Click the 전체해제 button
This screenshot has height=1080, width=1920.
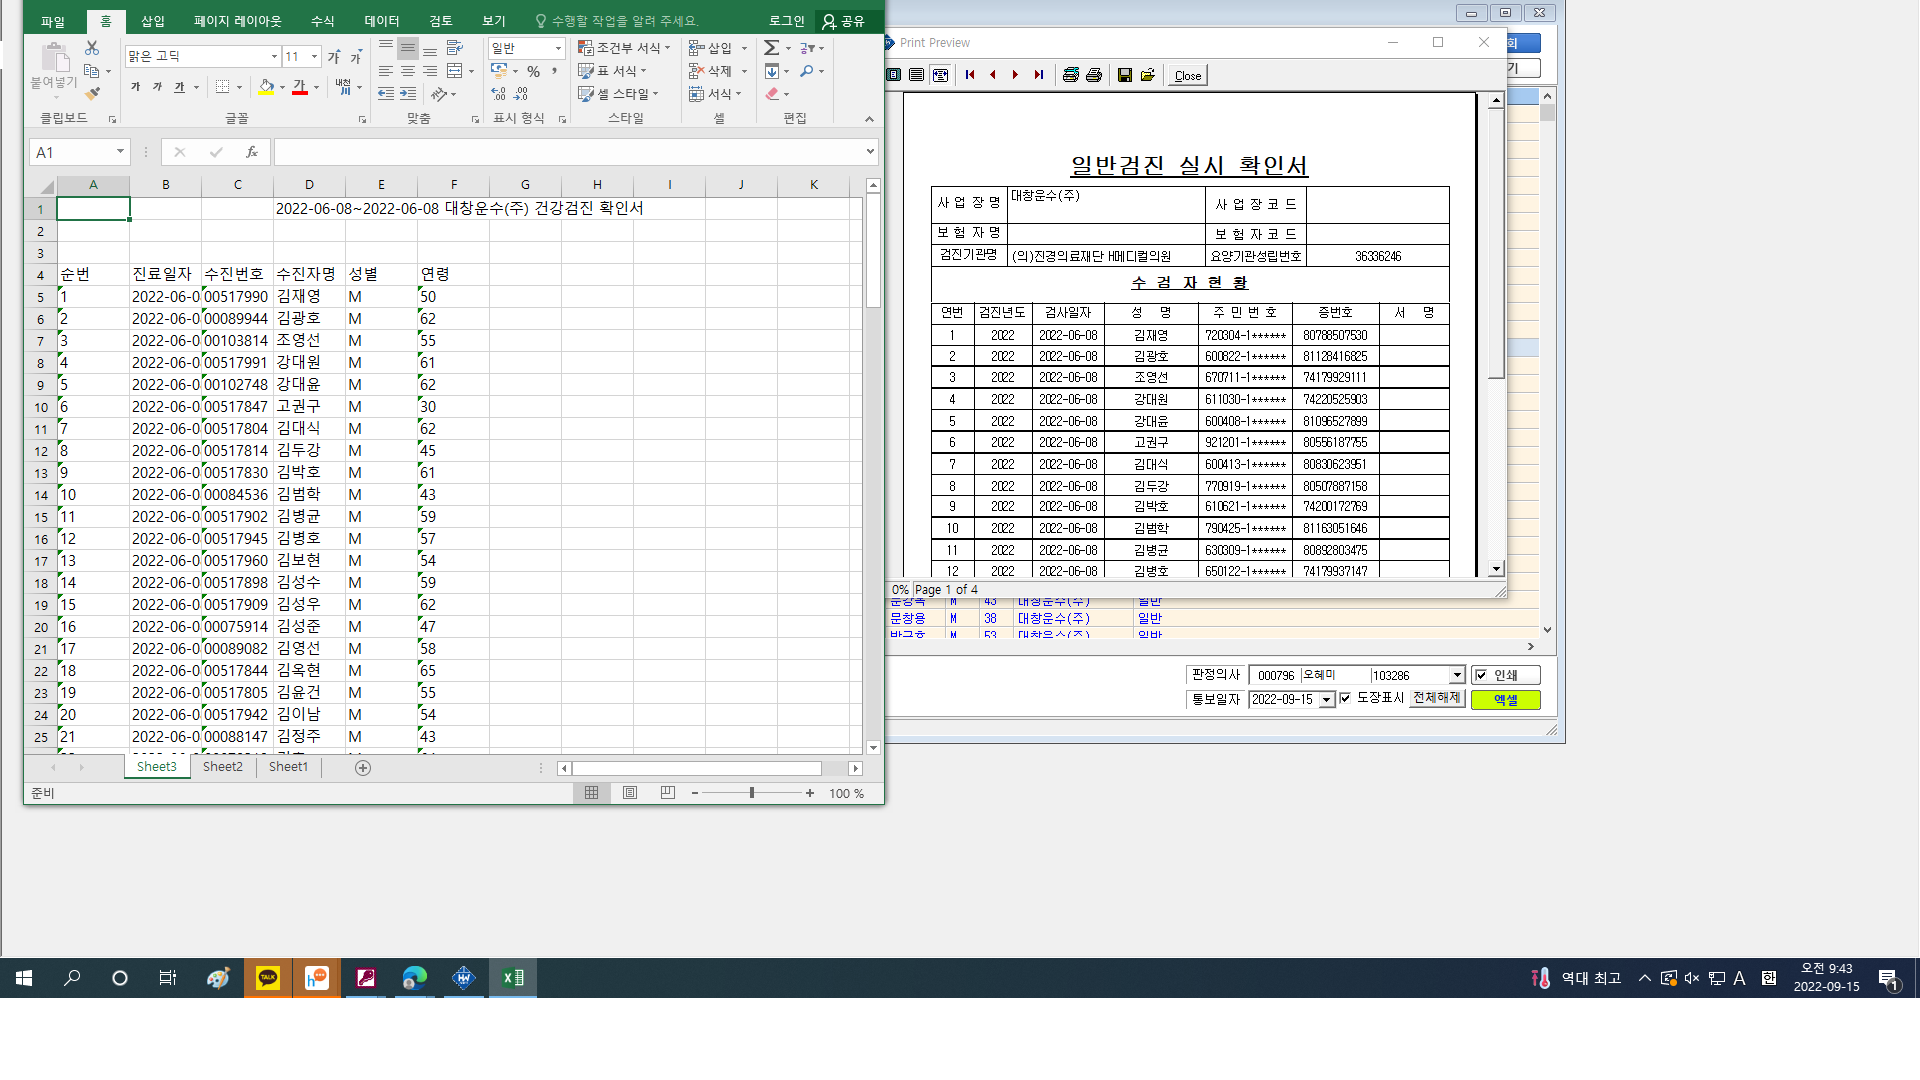[x=1437, y=698]
